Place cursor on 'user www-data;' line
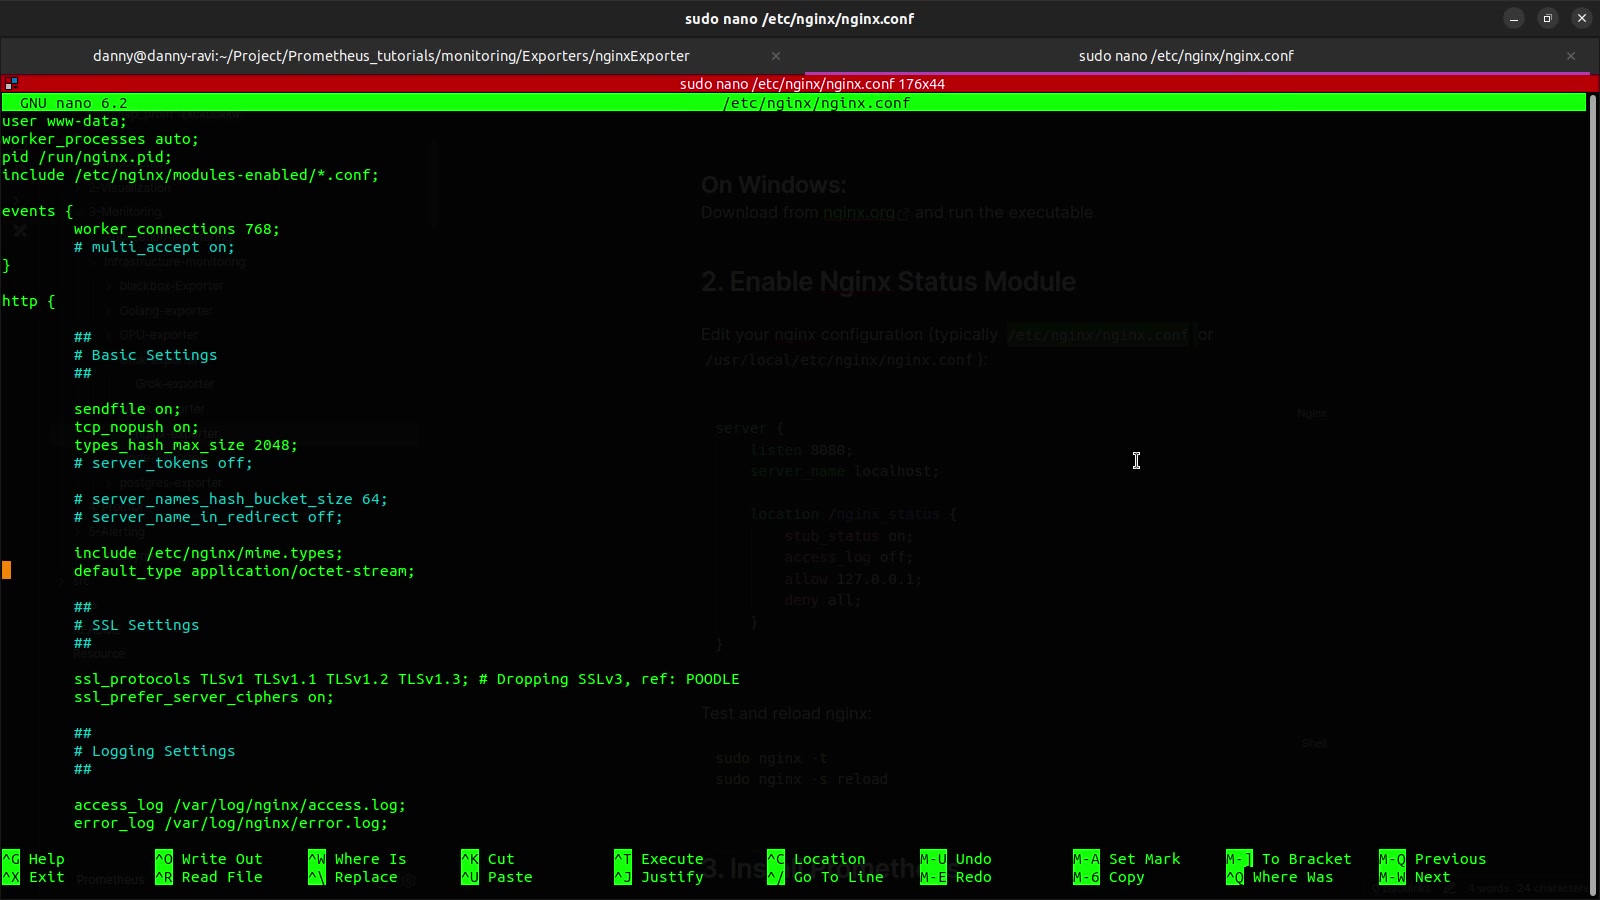Image resolution: width=1600 pixels, height=900 pixels. pos(65,121)
